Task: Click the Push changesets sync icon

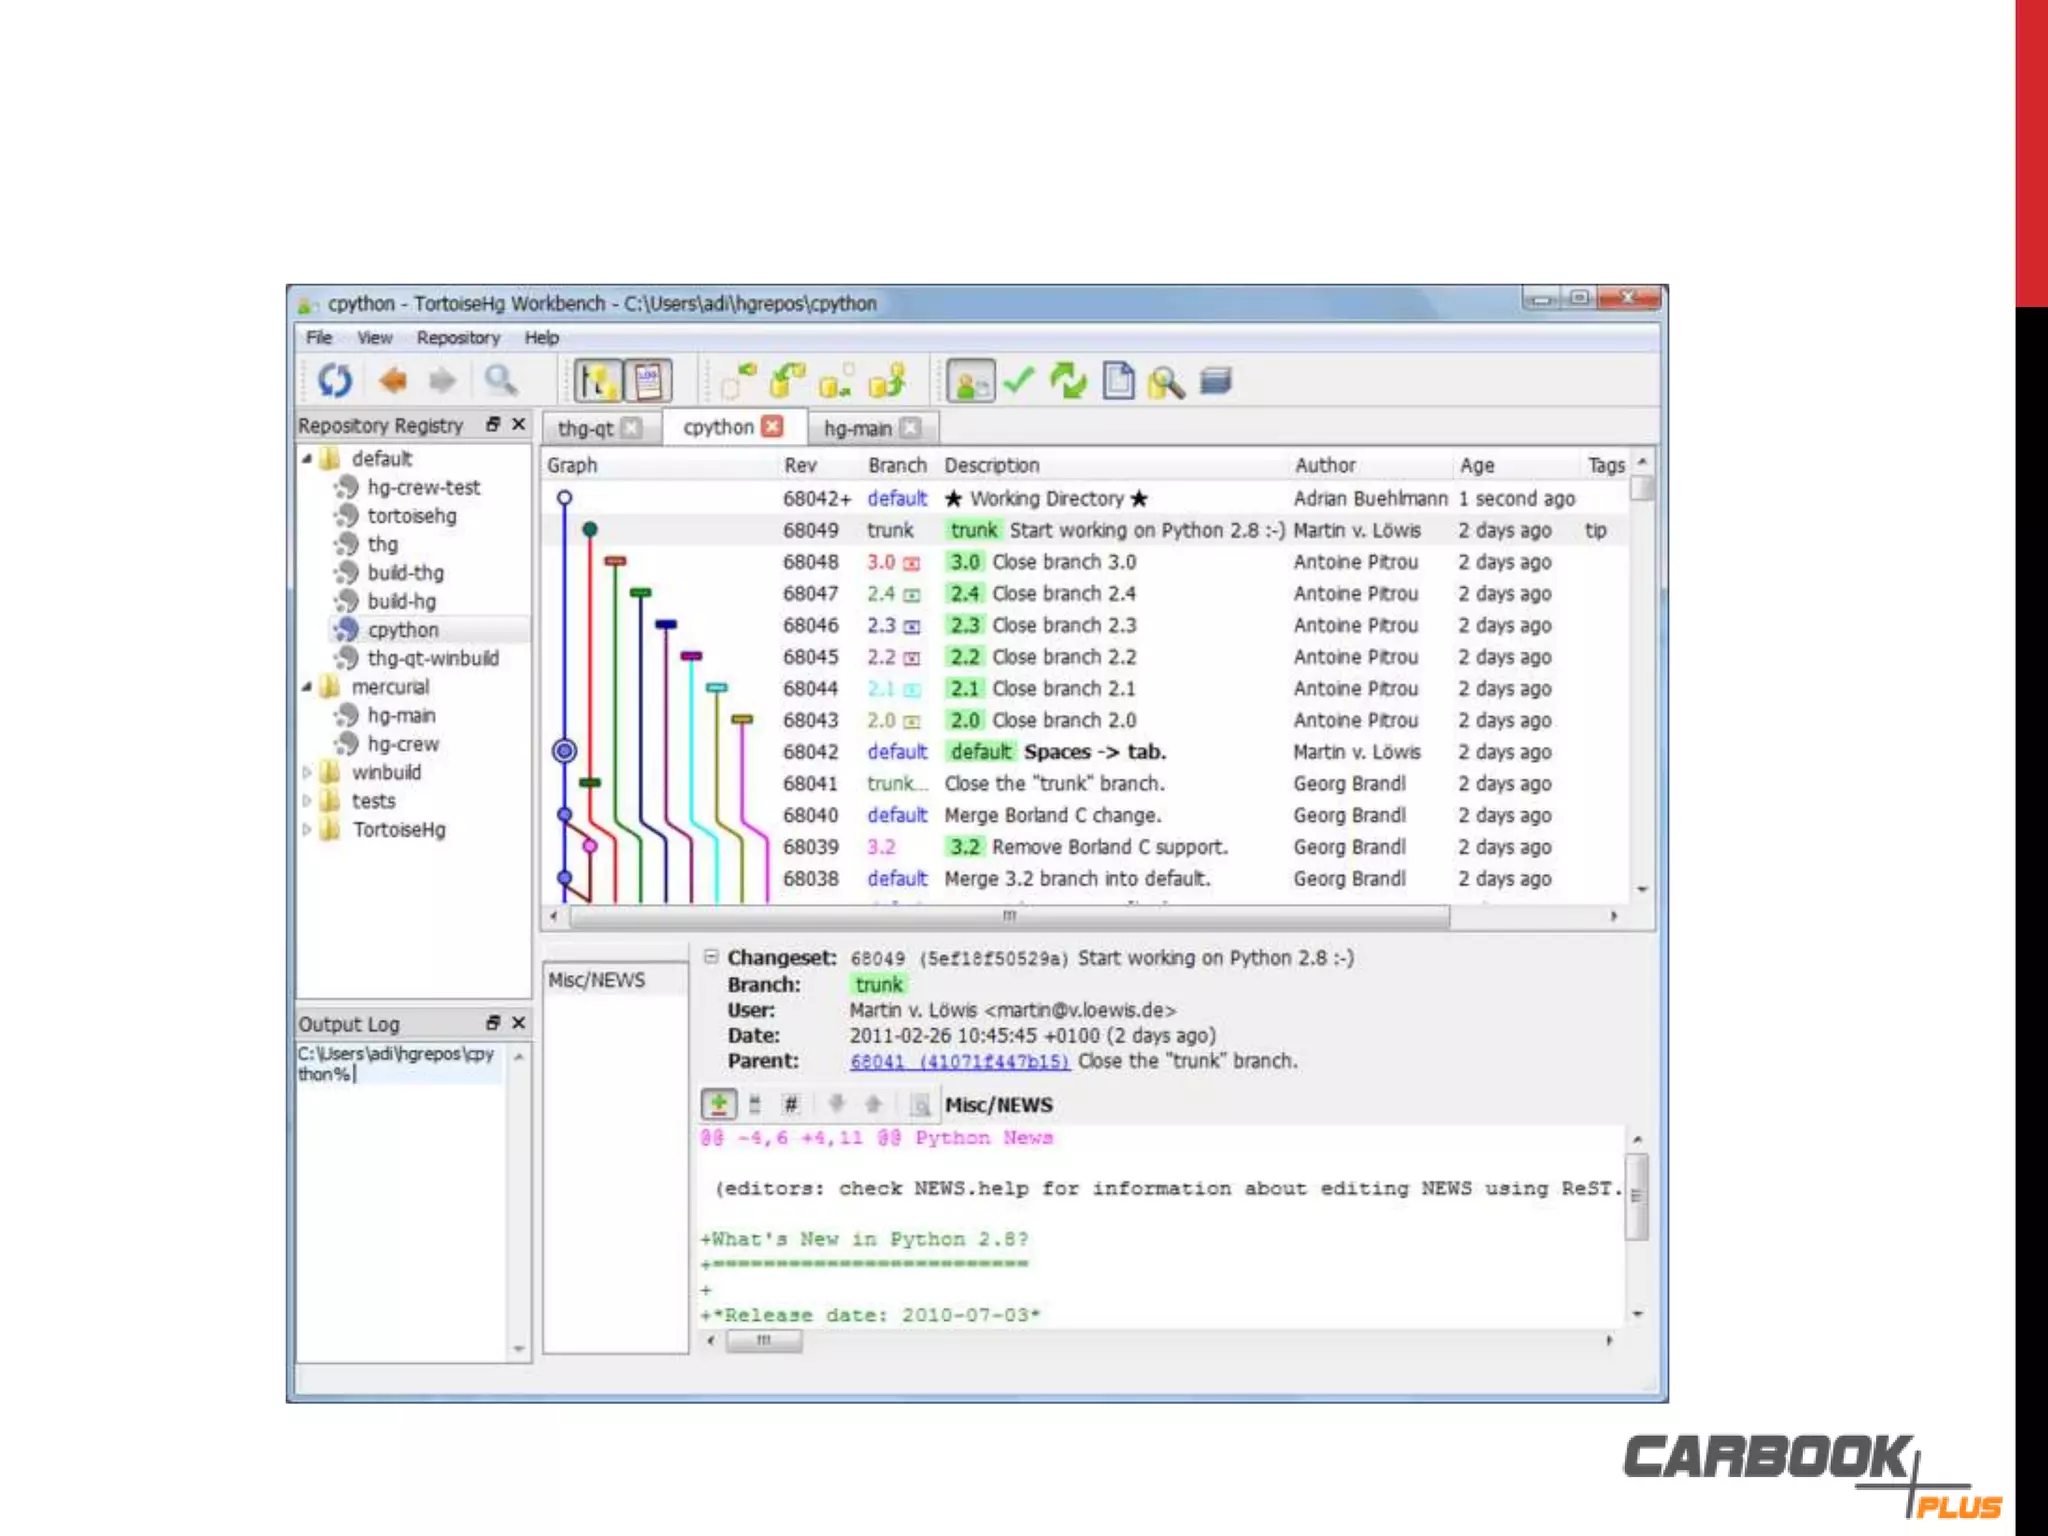Action: point(886,381)
